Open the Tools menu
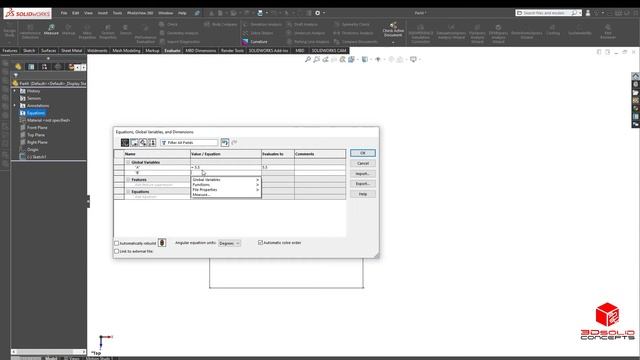This screenshot has height=360, width=640. pos(117,13)
